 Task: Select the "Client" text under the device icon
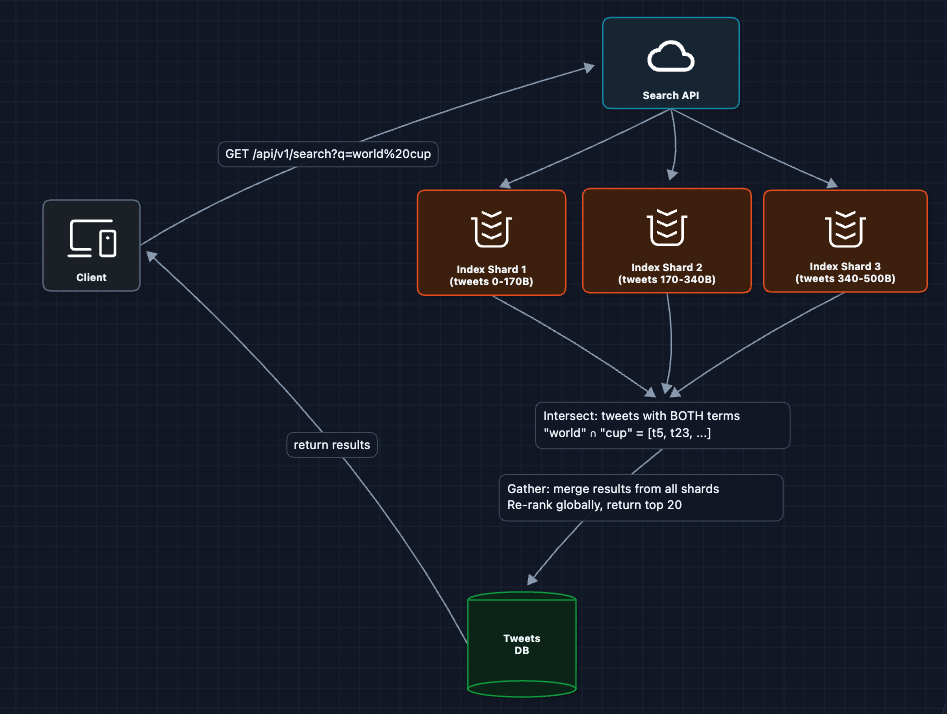[91, 277]
